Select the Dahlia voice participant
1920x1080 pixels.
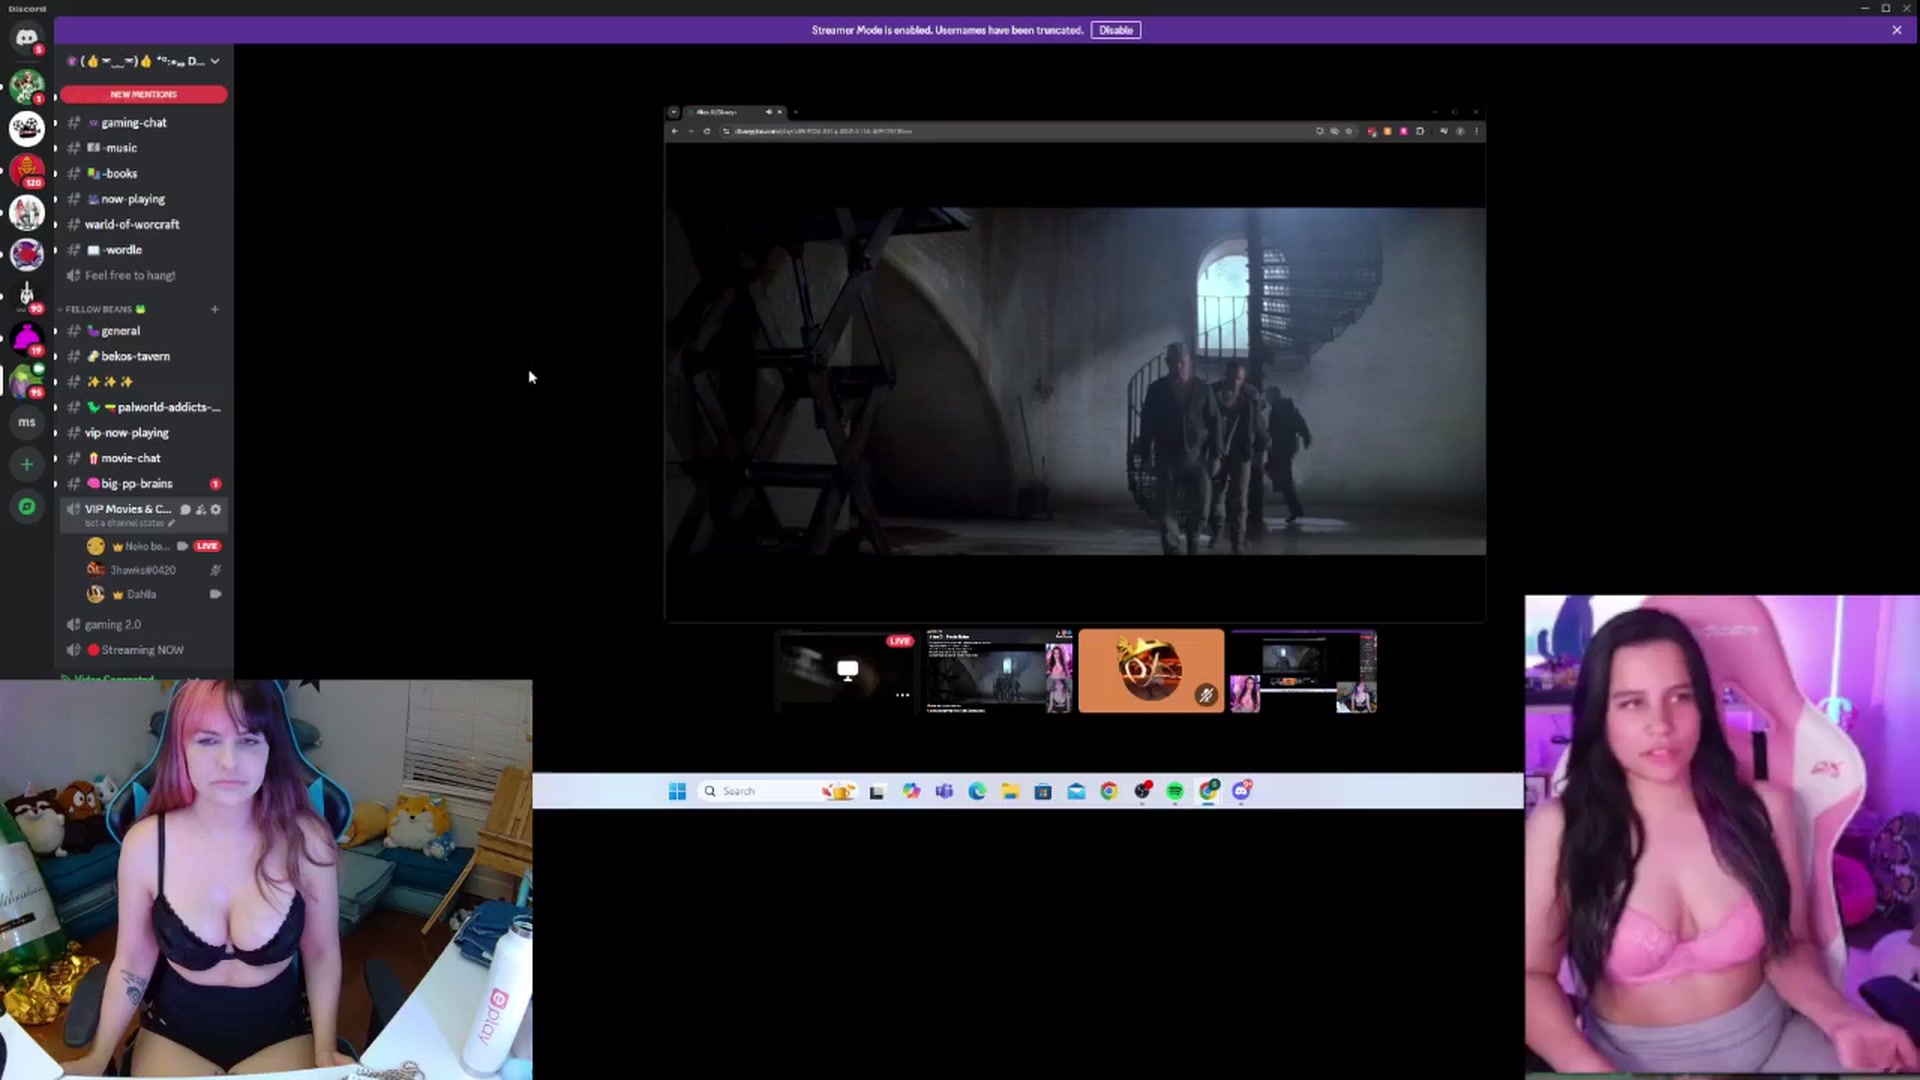(155, 594)
